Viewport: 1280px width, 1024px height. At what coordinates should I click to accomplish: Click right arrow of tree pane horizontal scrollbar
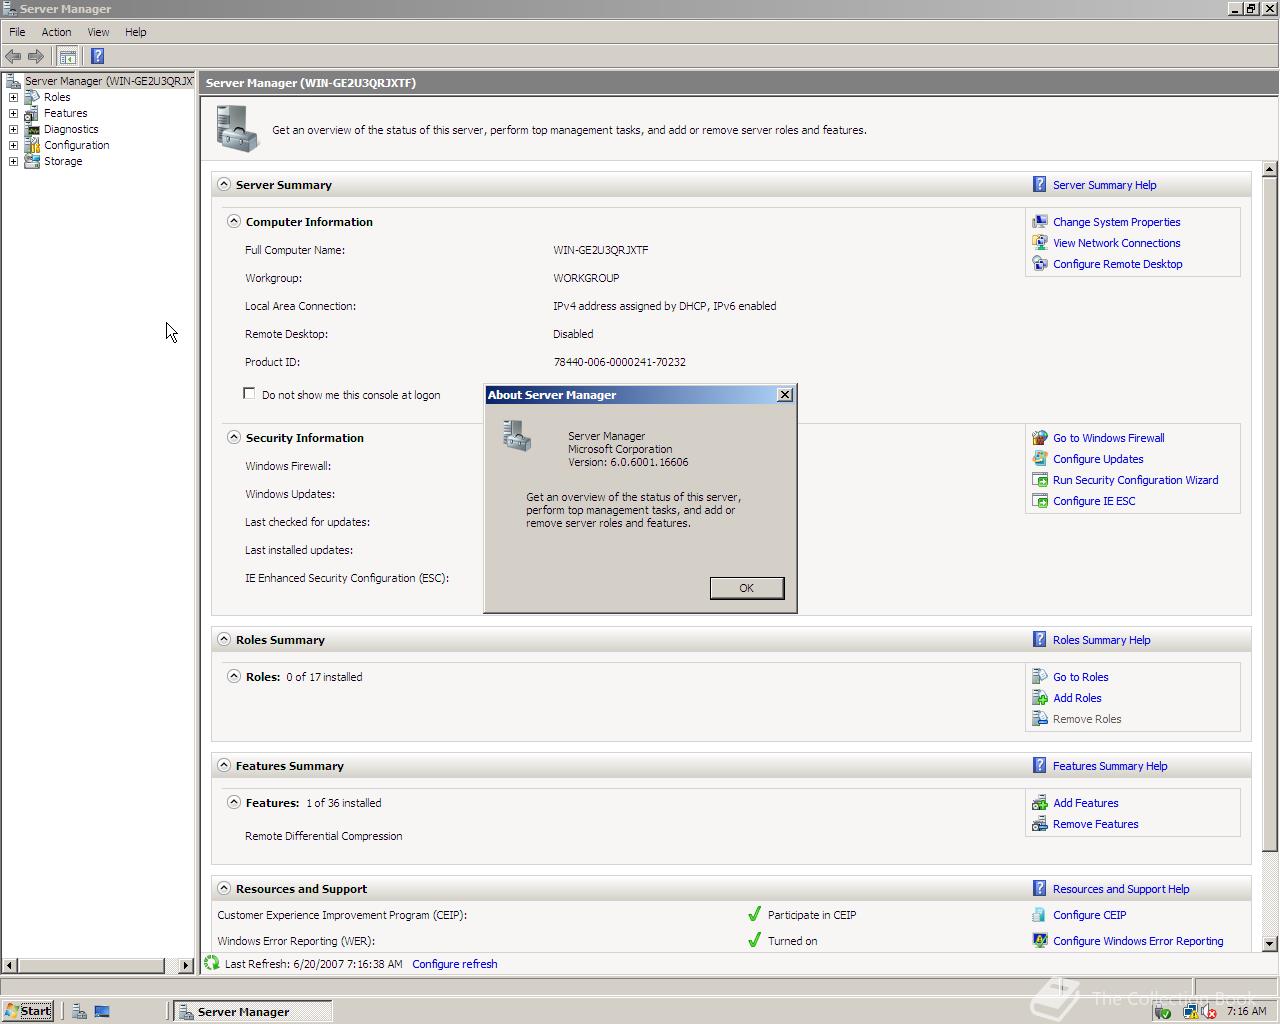click(186, 965)
